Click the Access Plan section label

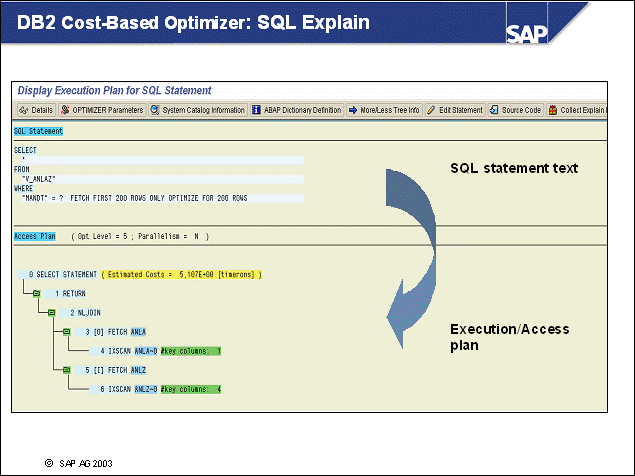pos(35,236)
